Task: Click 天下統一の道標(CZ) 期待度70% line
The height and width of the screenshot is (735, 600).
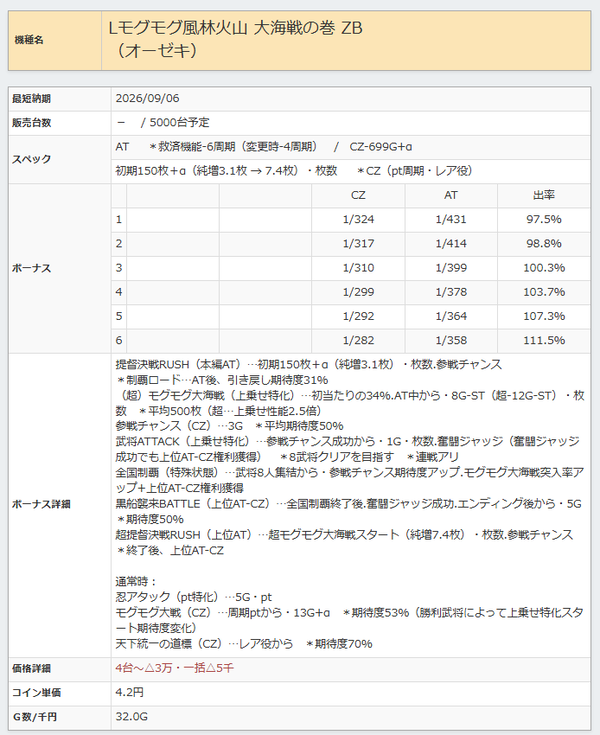Action: [244, 644]
